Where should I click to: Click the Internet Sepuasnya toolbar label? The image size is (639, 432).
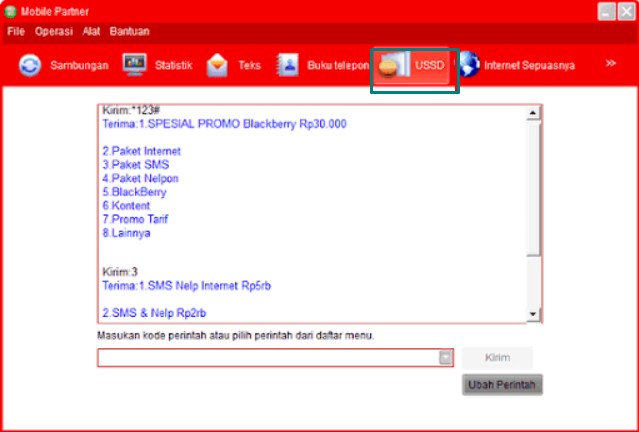pyautogui.click(x=529, y=65)
